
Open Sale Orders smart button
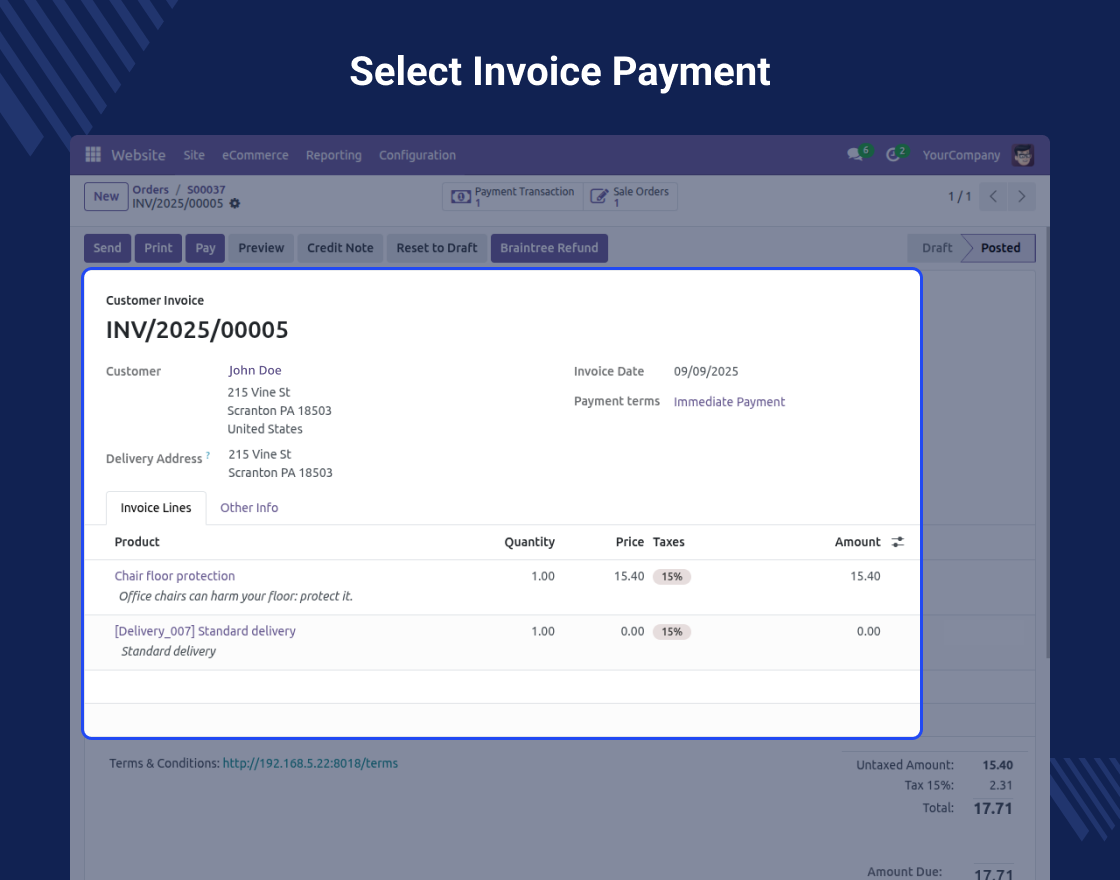click(x=630, y=197)
